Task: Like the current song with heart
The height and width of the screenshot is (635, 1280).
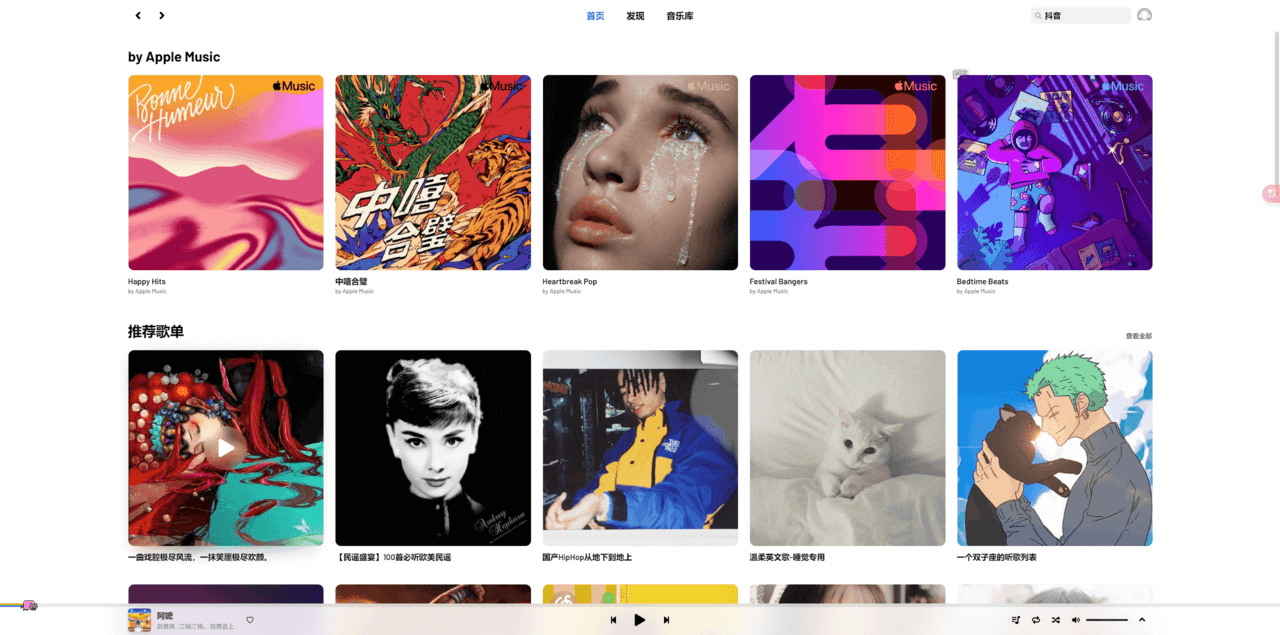Action: 250,620
